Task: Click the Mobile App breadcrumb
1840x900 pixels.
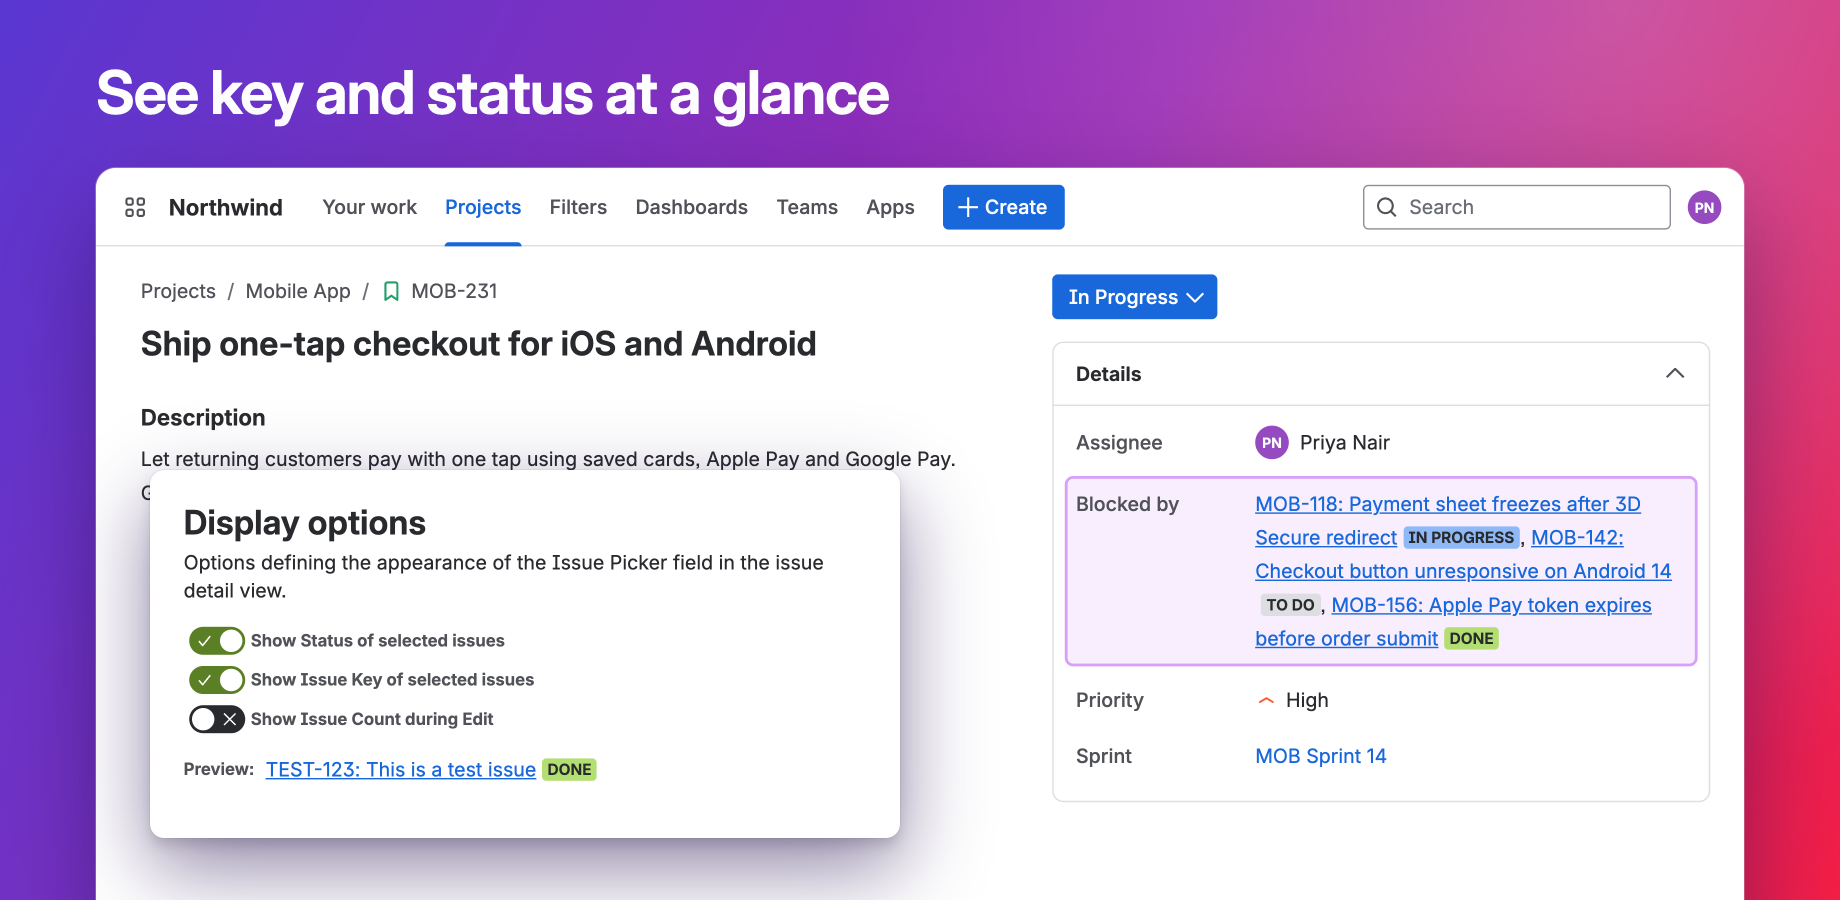Action: 298,291
